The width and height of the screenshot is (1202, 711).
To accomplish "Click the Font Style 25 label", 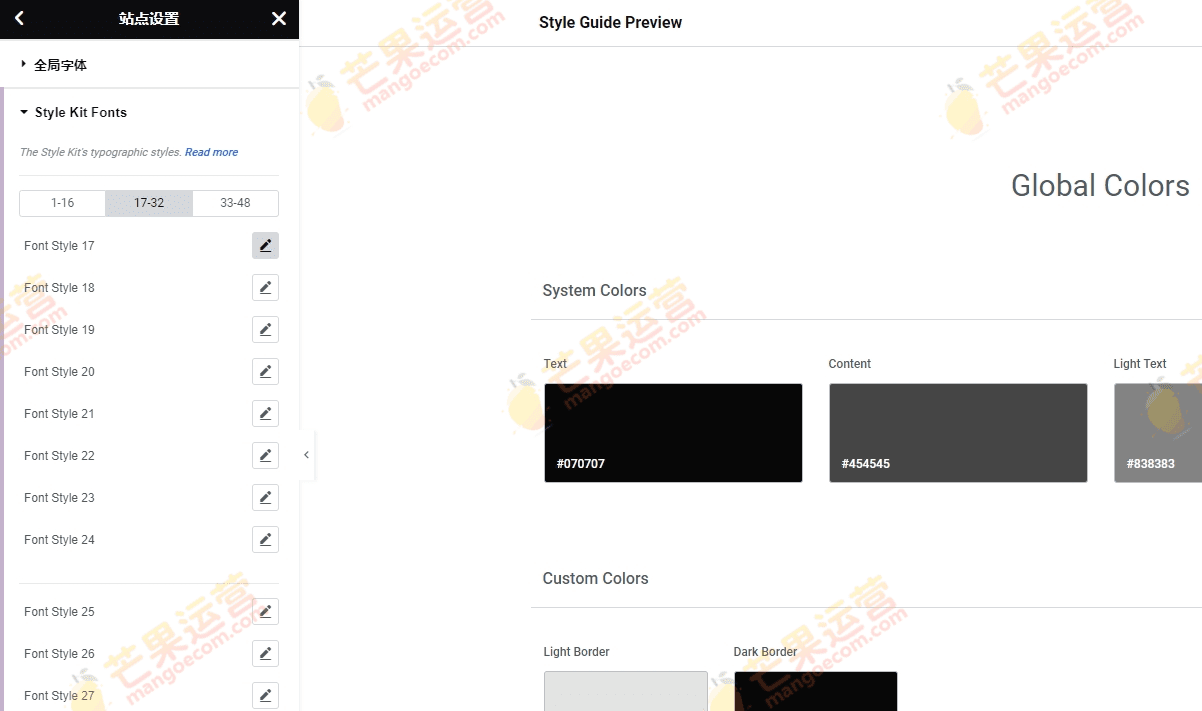I will (59, 612).
